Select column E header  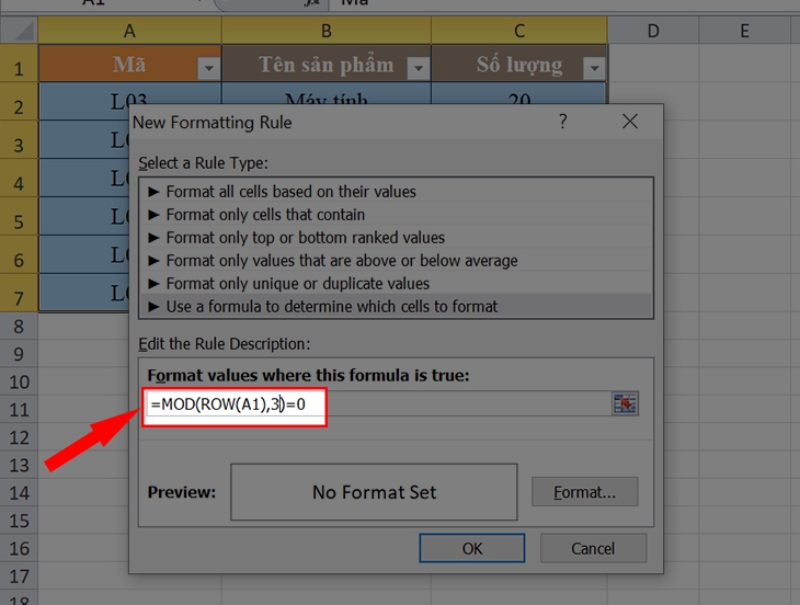(x=745, y=31)
